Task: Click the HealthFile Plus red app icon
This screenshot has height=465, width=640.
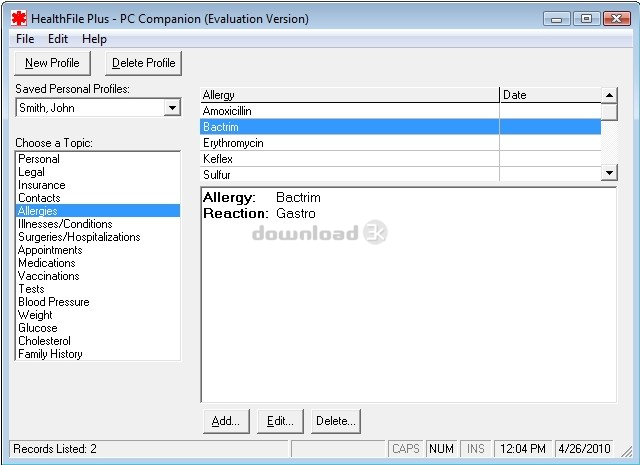Action: (x=18, y=18)
